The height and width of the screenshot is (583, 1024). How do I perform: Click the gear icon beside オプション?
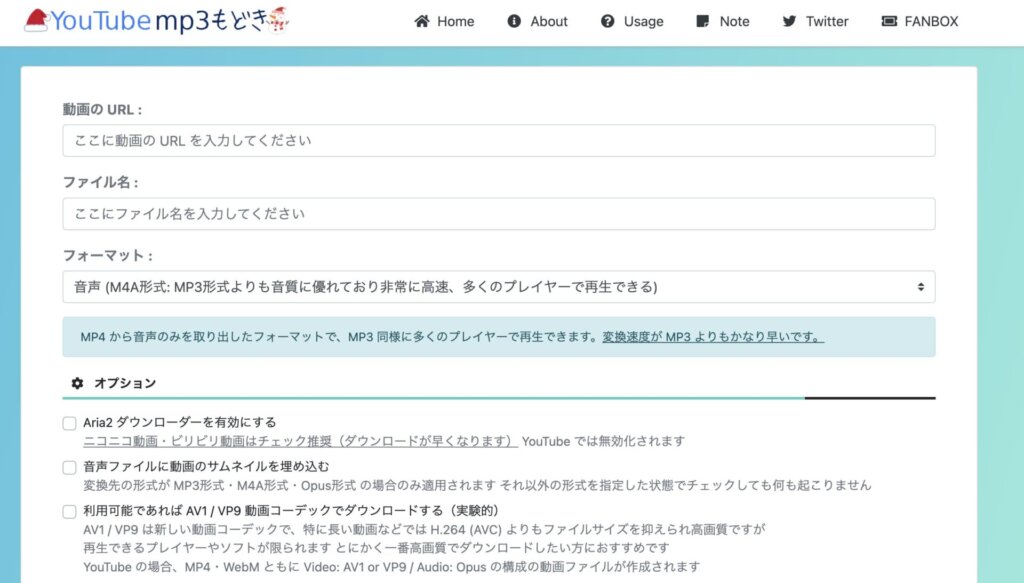pyautogui.click(x=77, y=383)
